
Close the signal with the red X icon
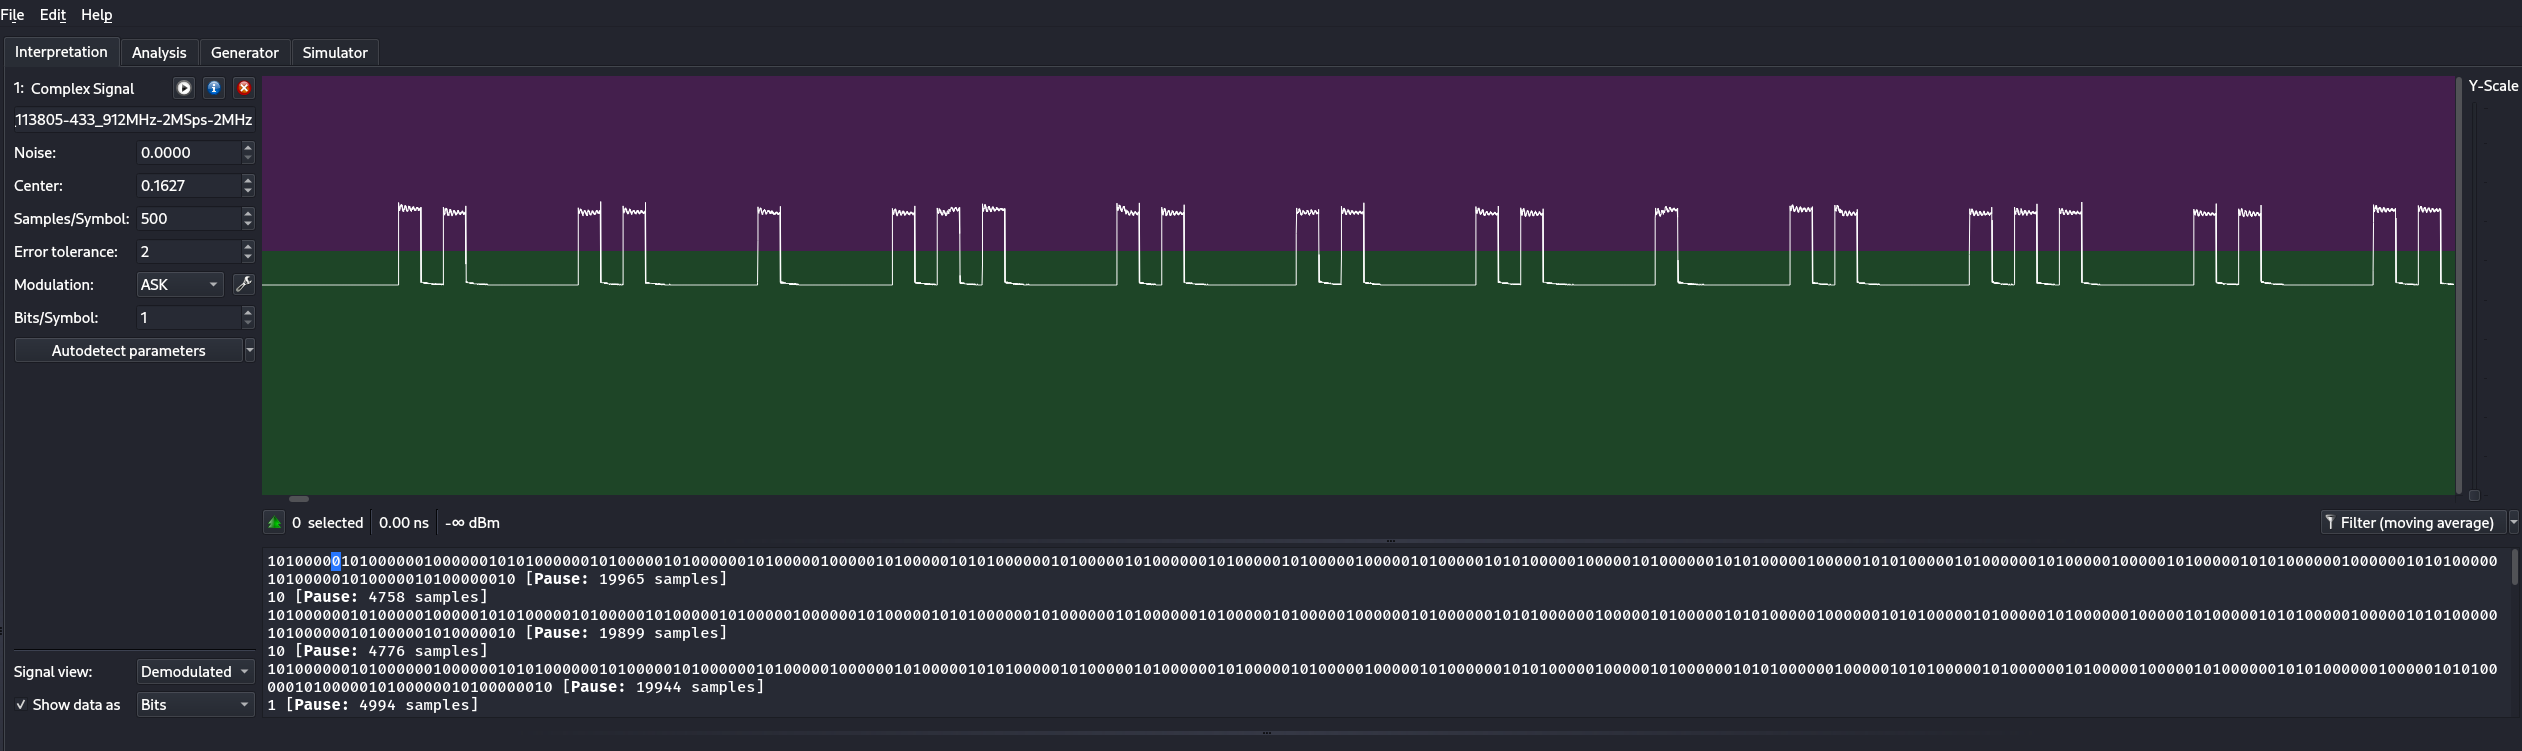click(243, 88)
